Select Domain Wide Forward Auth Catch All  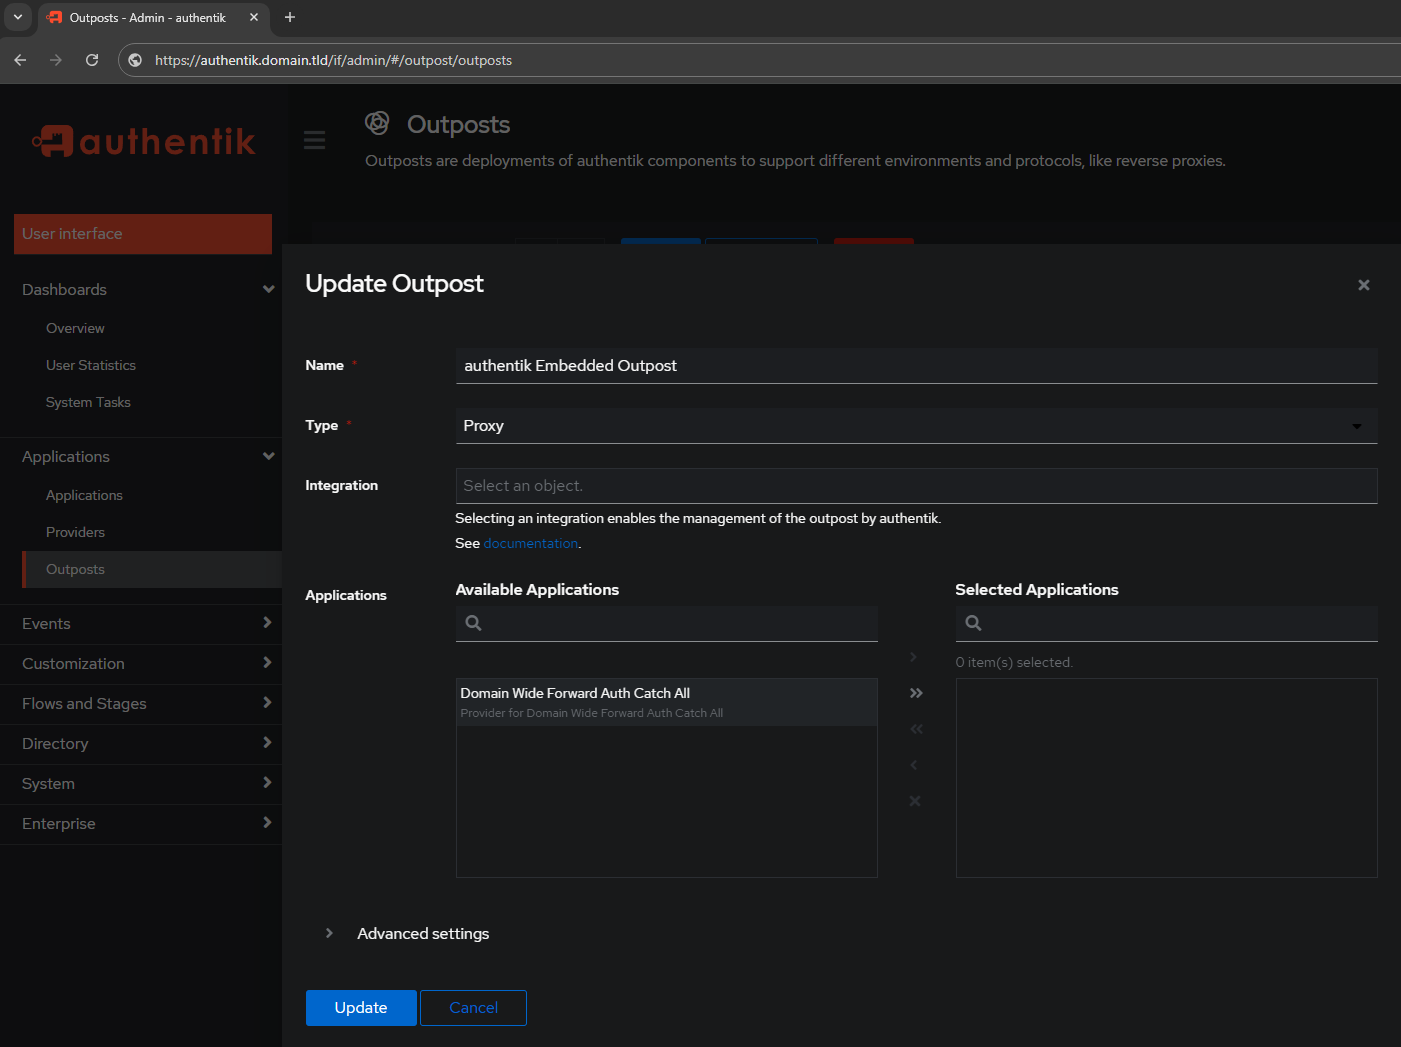click(667, 702)
